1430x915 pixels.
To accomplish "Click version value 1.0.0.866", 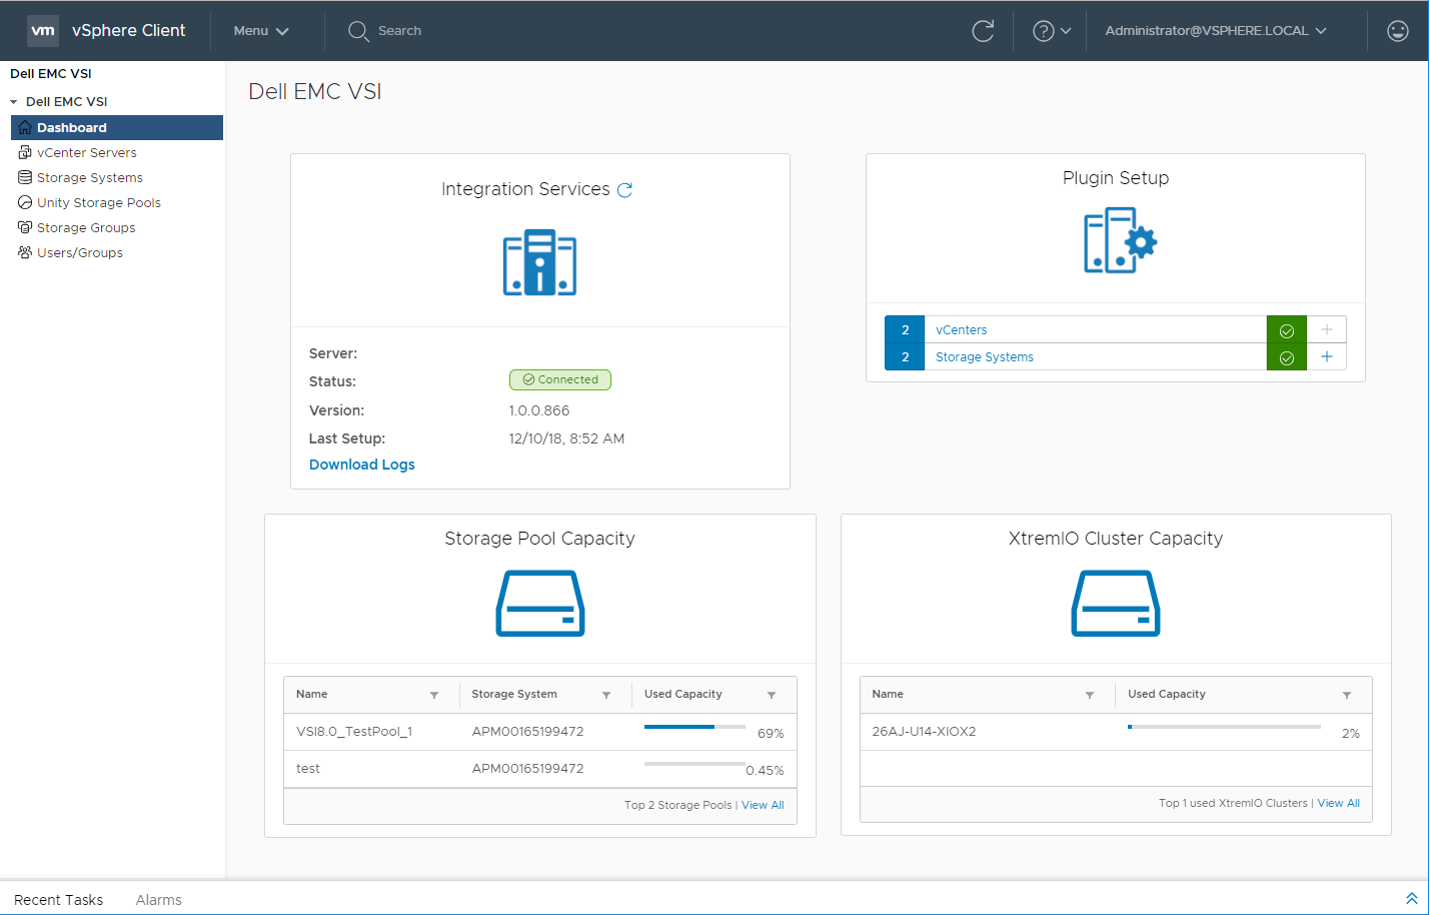I will (x=539, y=411).
